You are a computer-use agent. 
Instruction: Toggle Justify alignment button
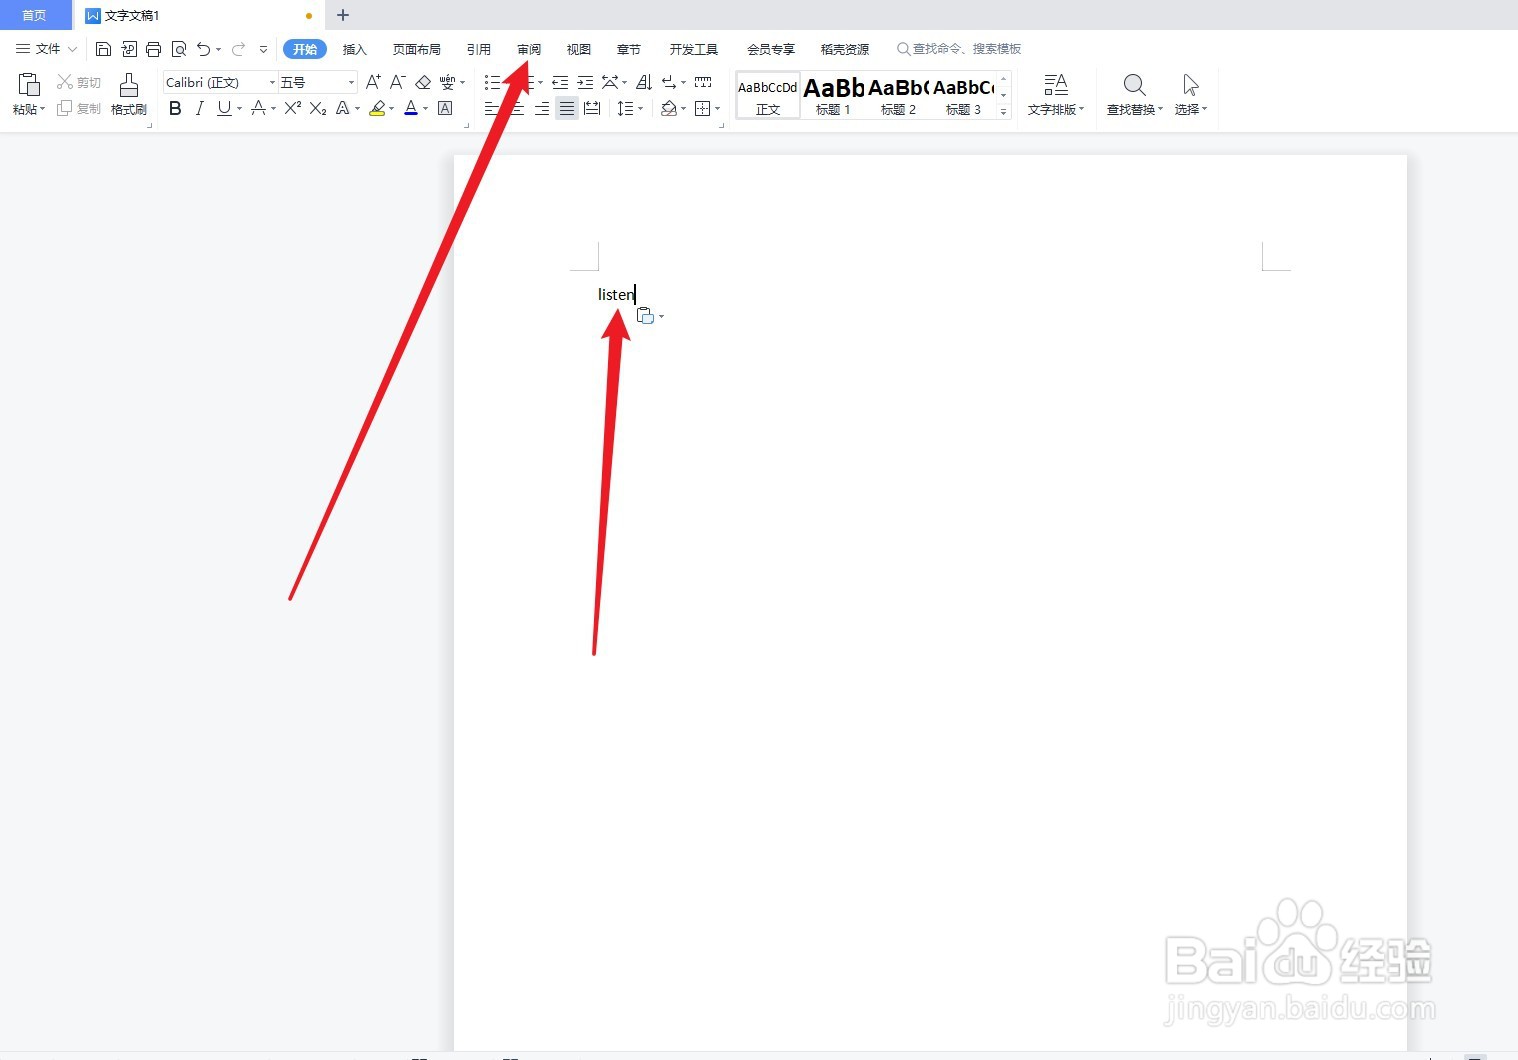(567, 108)
